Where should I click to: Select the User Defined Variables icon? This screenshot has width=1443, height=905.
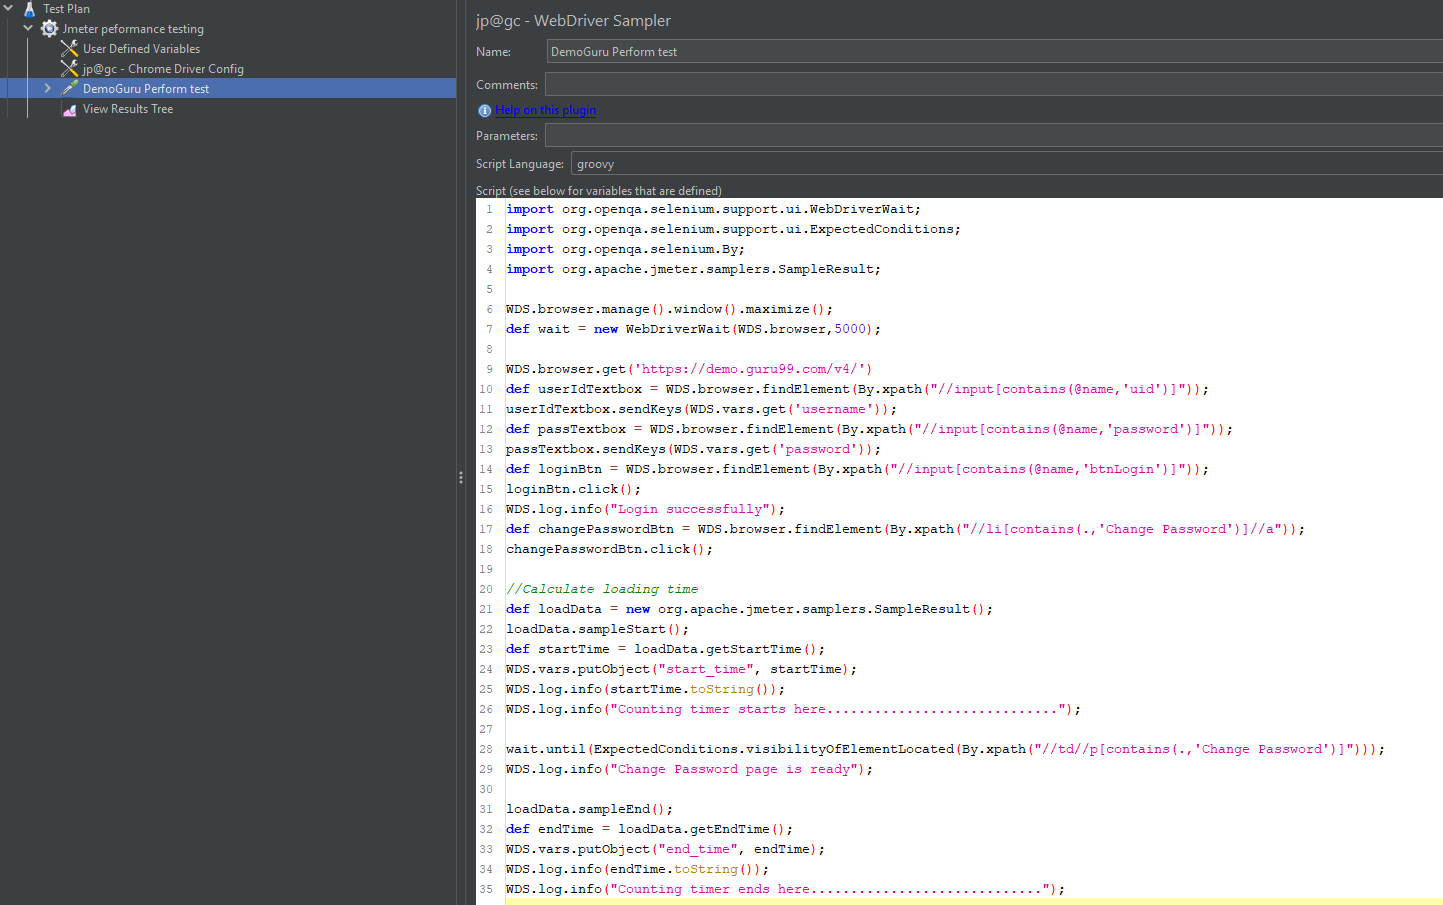(x=69, y=49)
